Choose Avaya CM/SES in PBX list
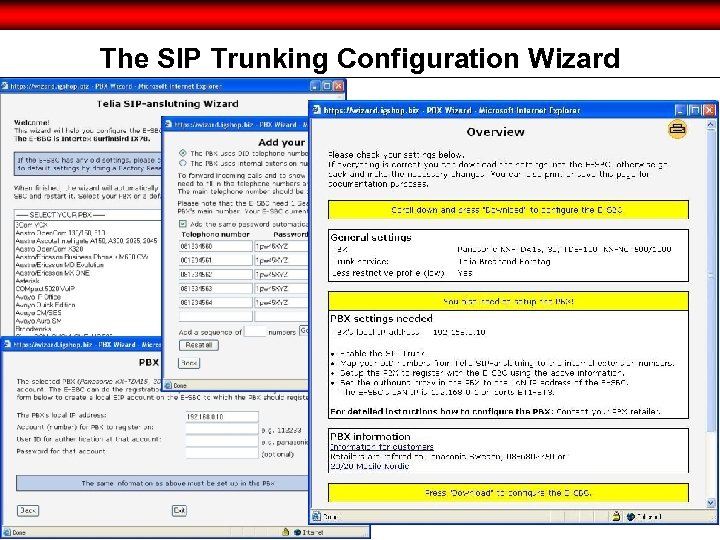 point(38,312)
